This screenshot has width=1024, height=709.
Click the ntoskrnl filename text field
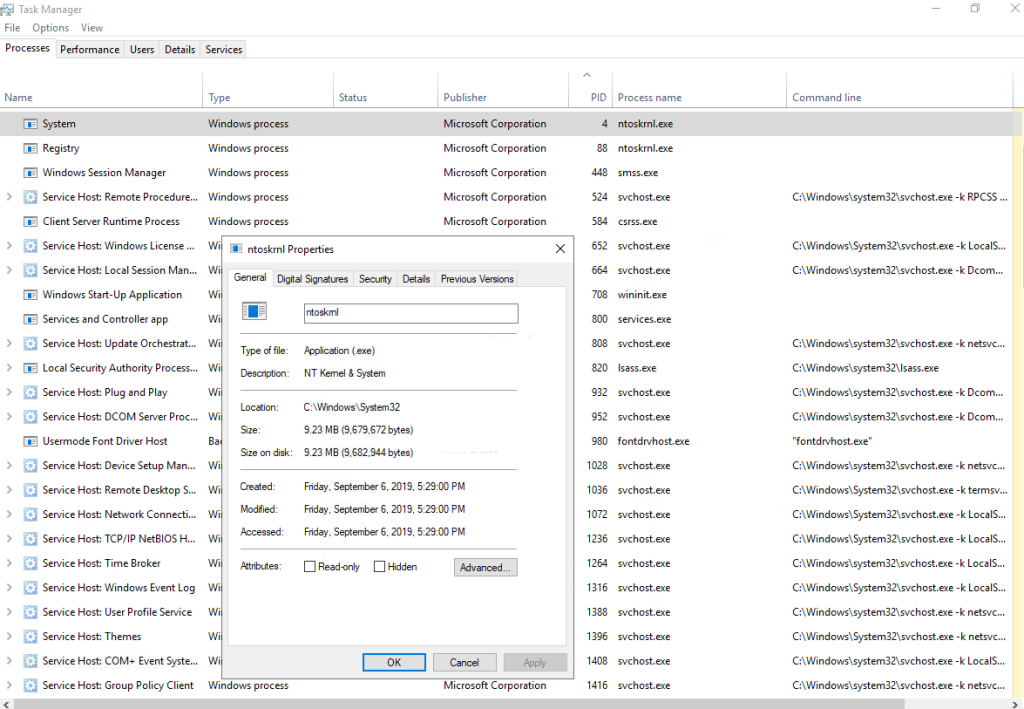[x=410, y=313]
